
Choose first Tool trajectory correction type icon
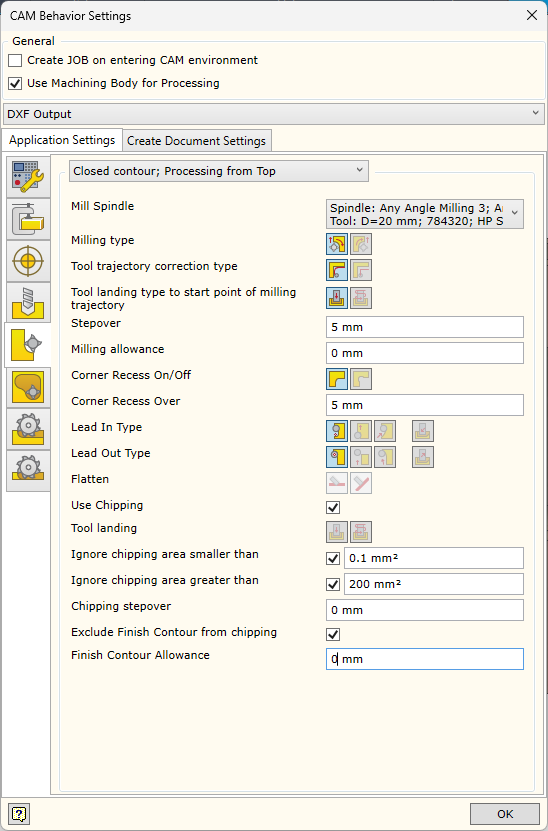click(x=337, y=270)
